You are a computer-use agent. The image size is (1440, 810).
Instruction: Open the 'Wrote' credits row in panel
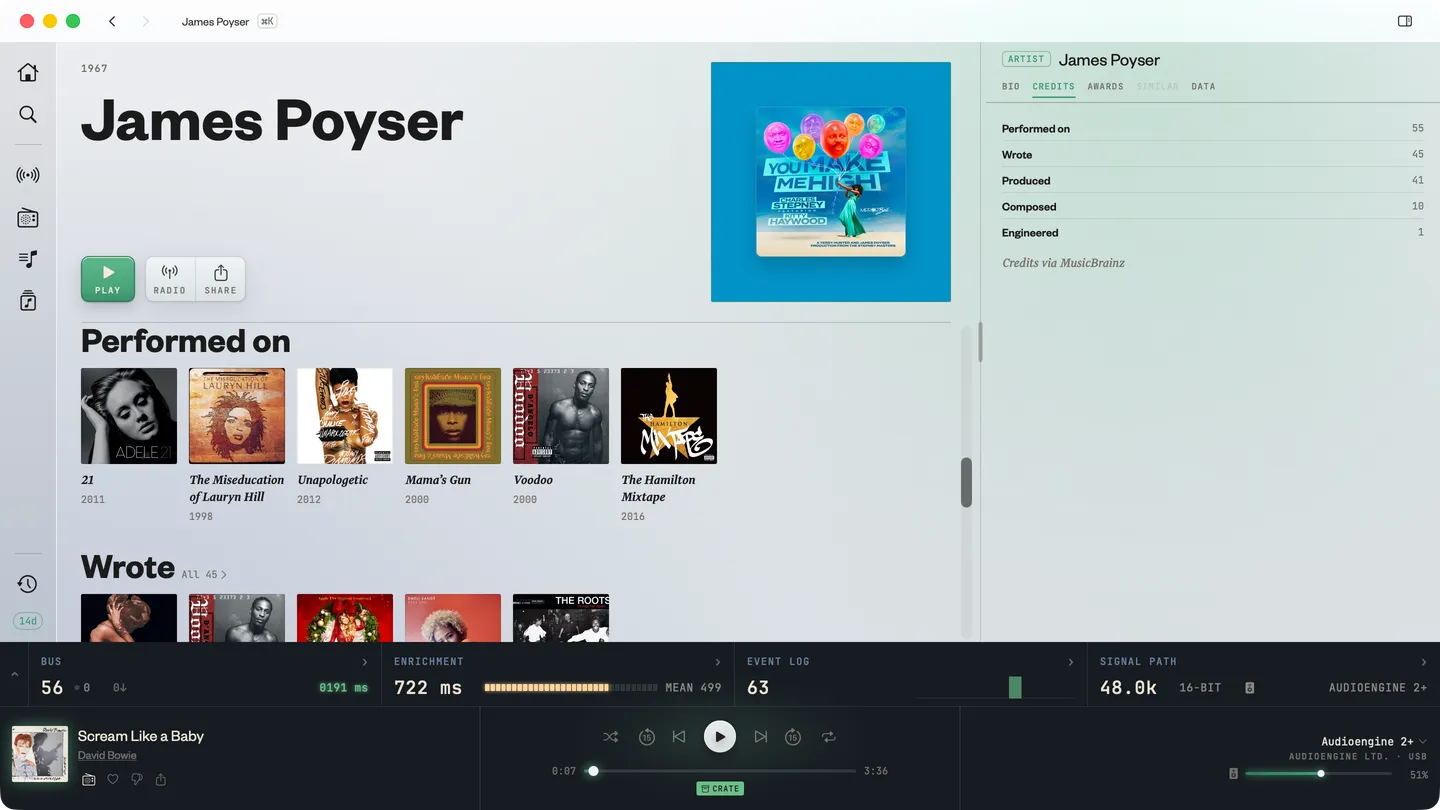click(1212, 155)
